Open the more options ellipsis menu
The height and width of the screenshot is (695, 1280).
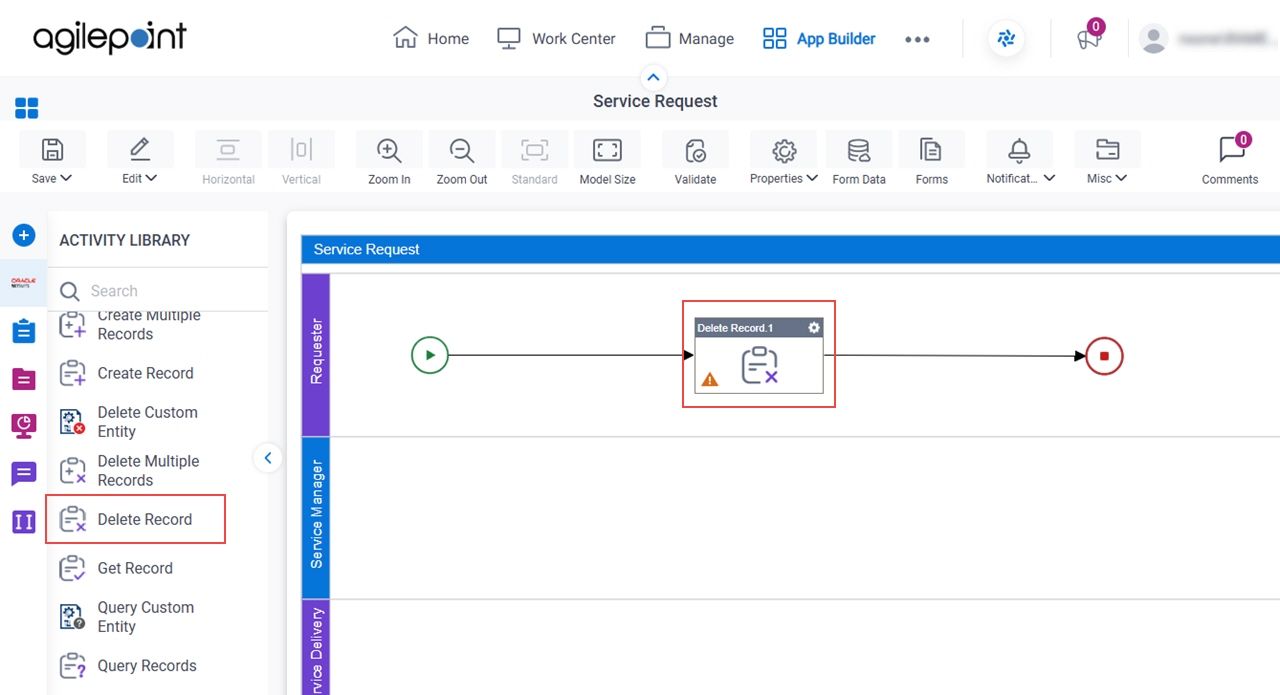coord(917,39)
